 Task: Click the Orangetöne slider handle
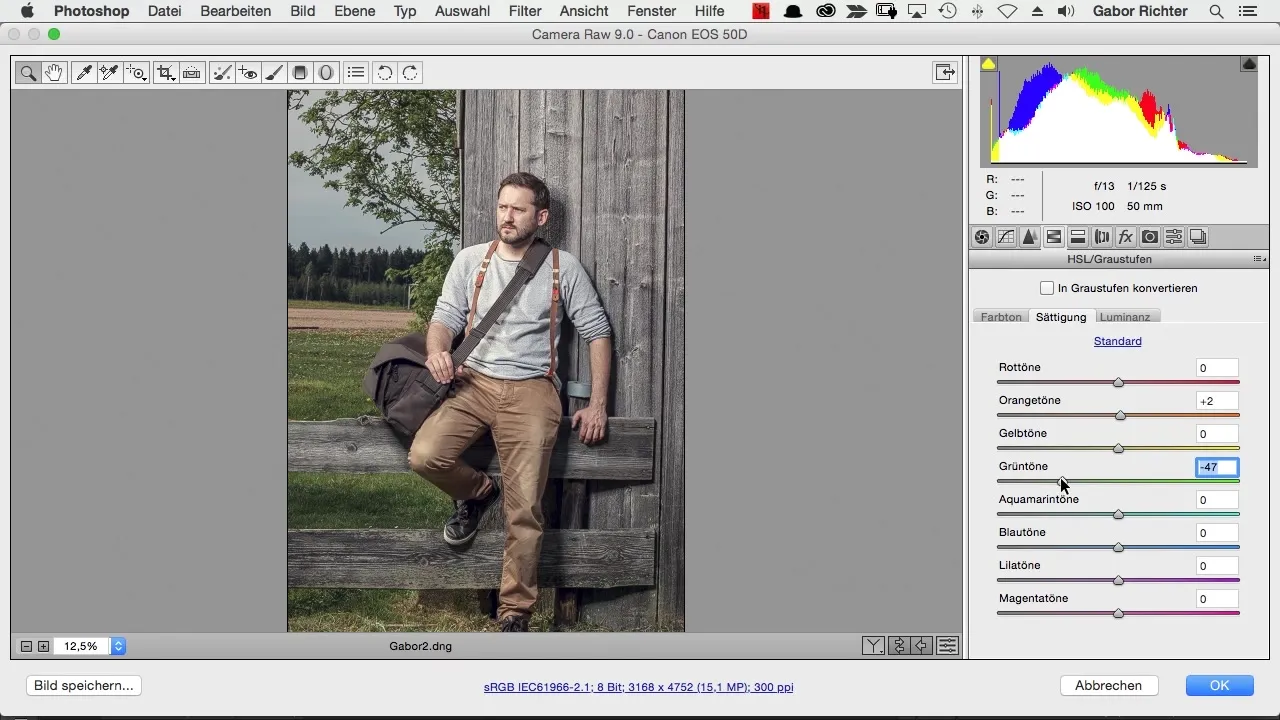pos(1120,415)
